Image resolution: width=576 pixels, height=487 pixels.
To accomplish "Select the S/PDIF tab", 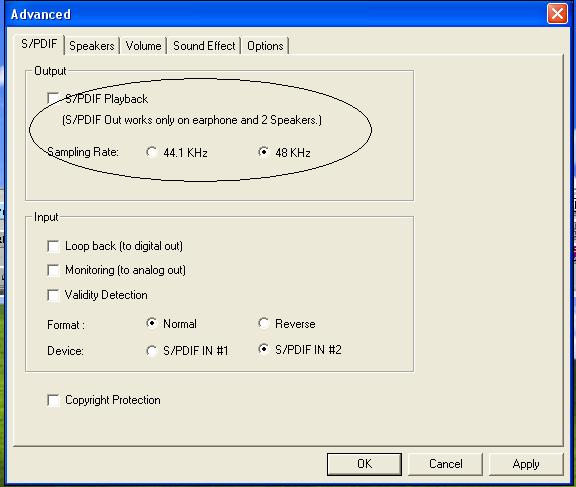I will pos(39,44).
